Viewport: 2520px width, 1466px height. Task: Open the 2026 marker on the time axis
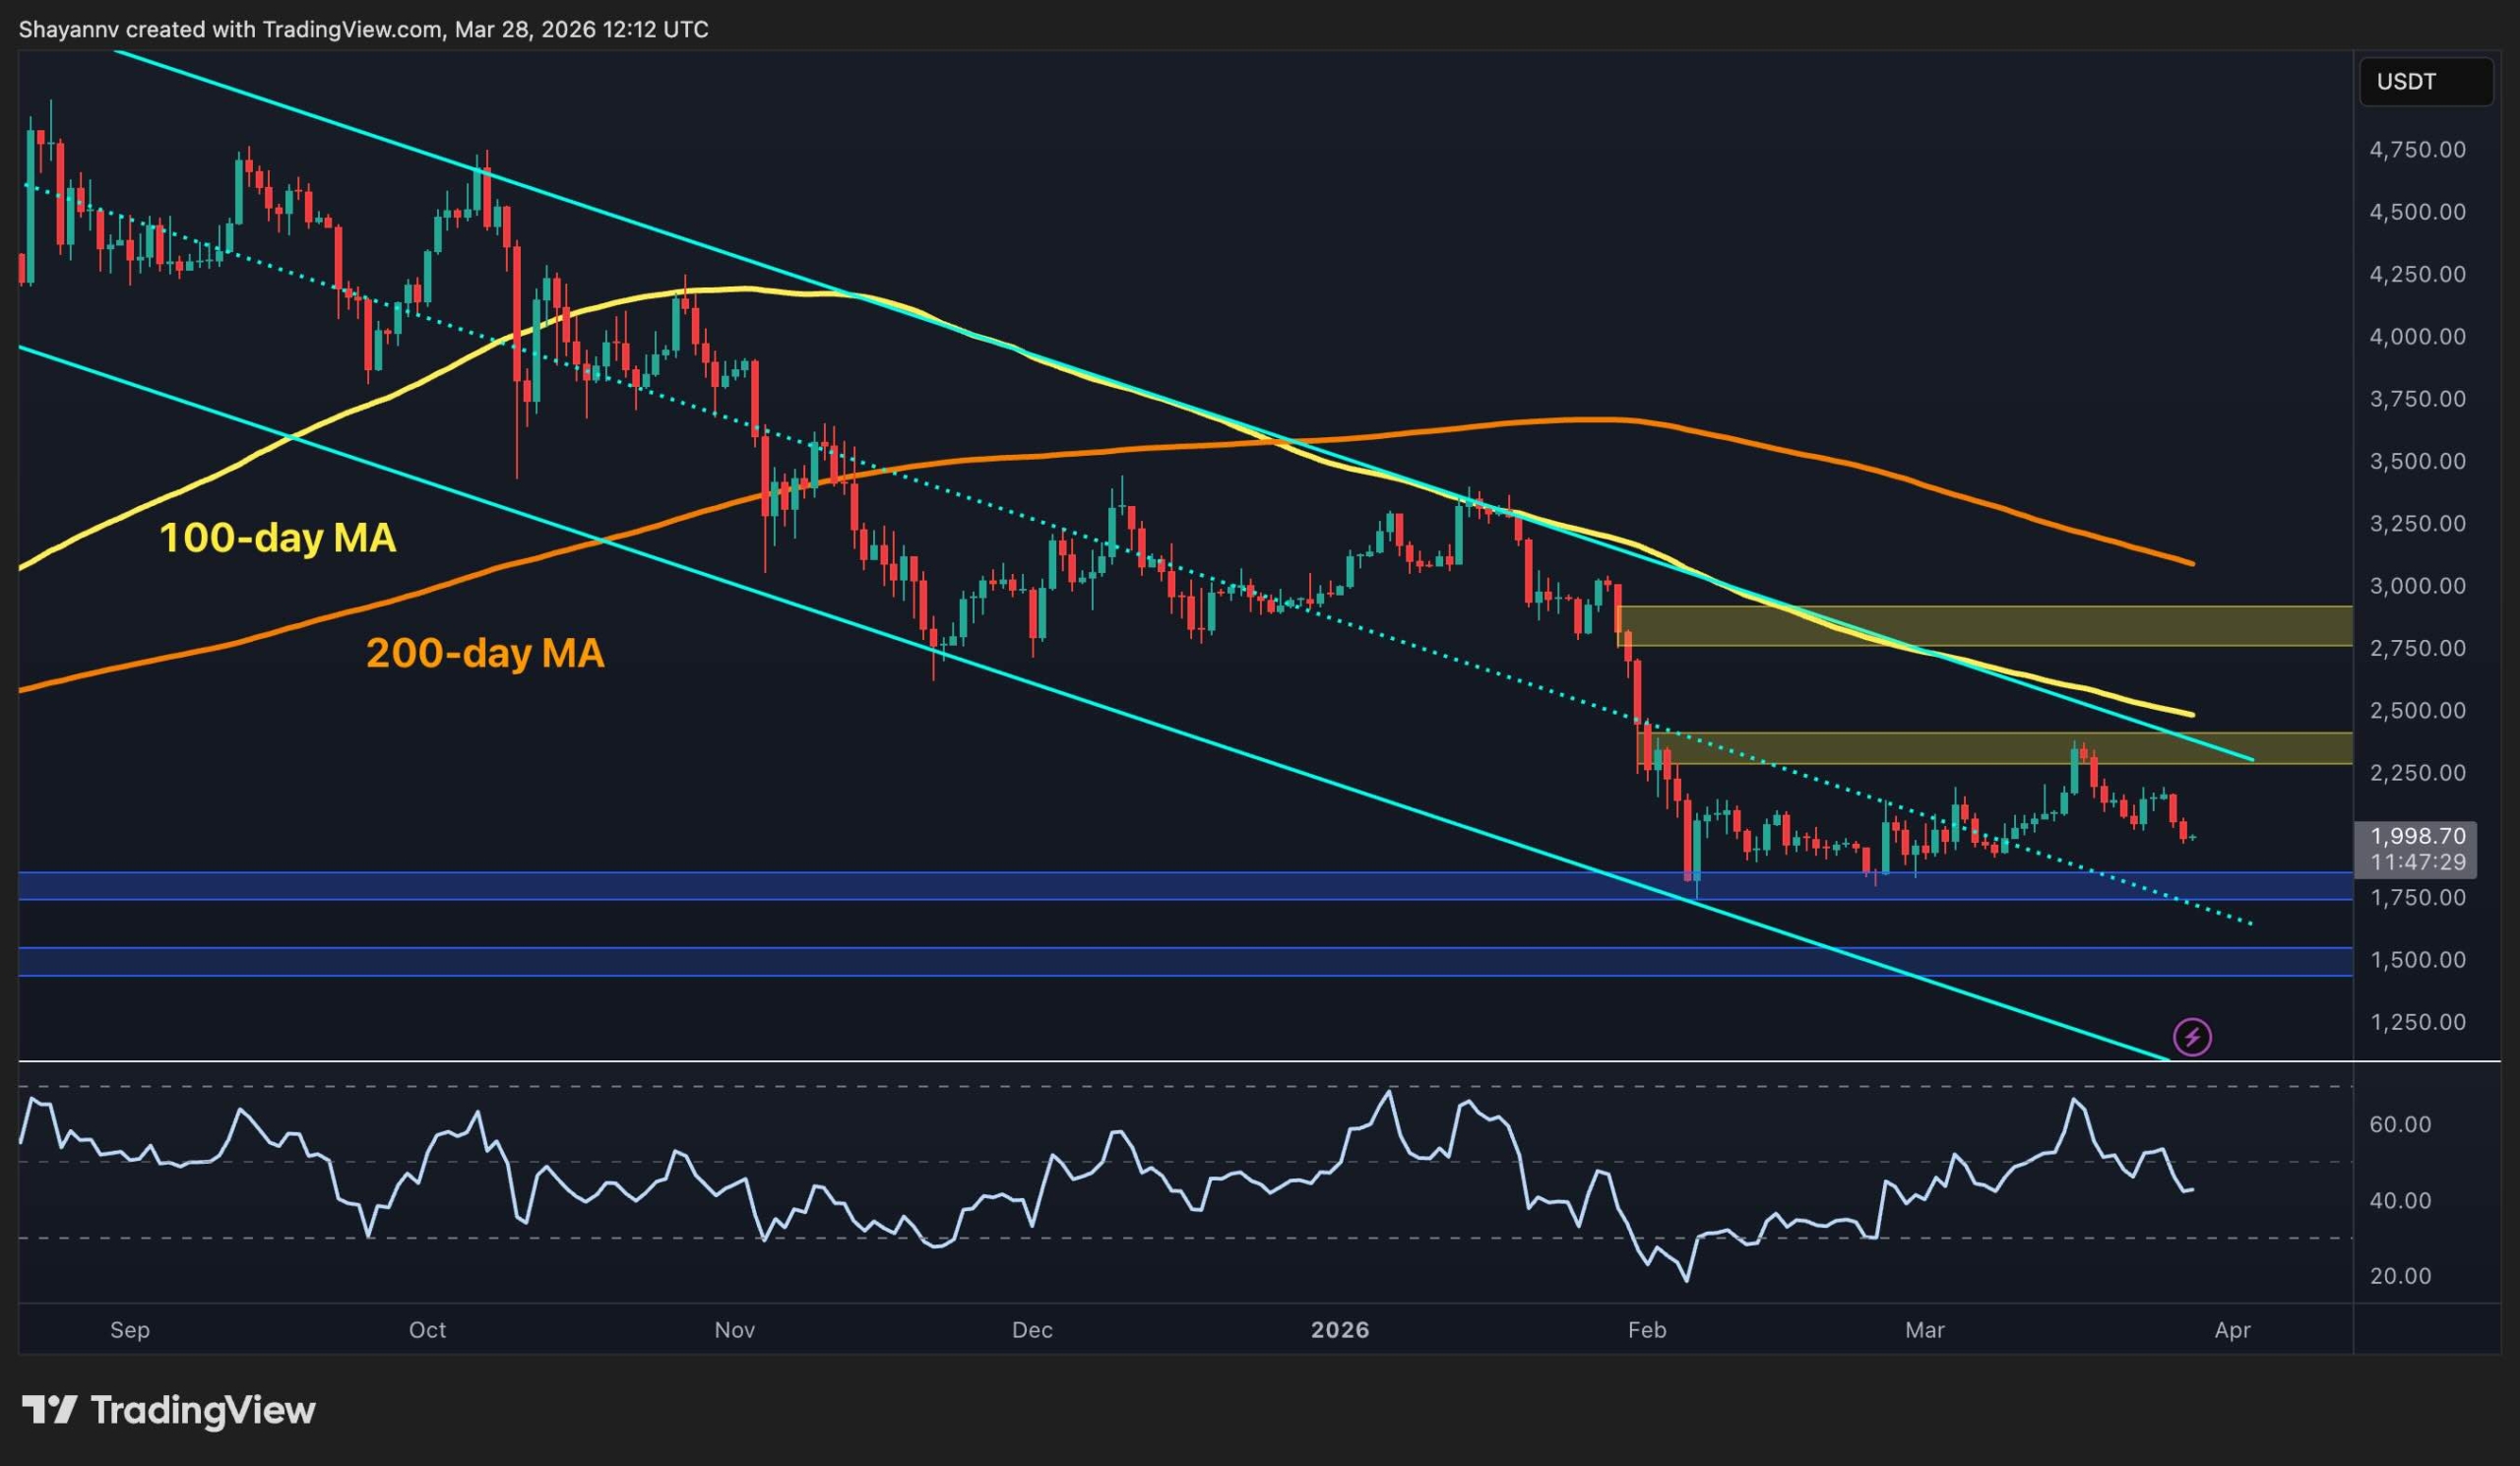(x=1340, y=1331)
